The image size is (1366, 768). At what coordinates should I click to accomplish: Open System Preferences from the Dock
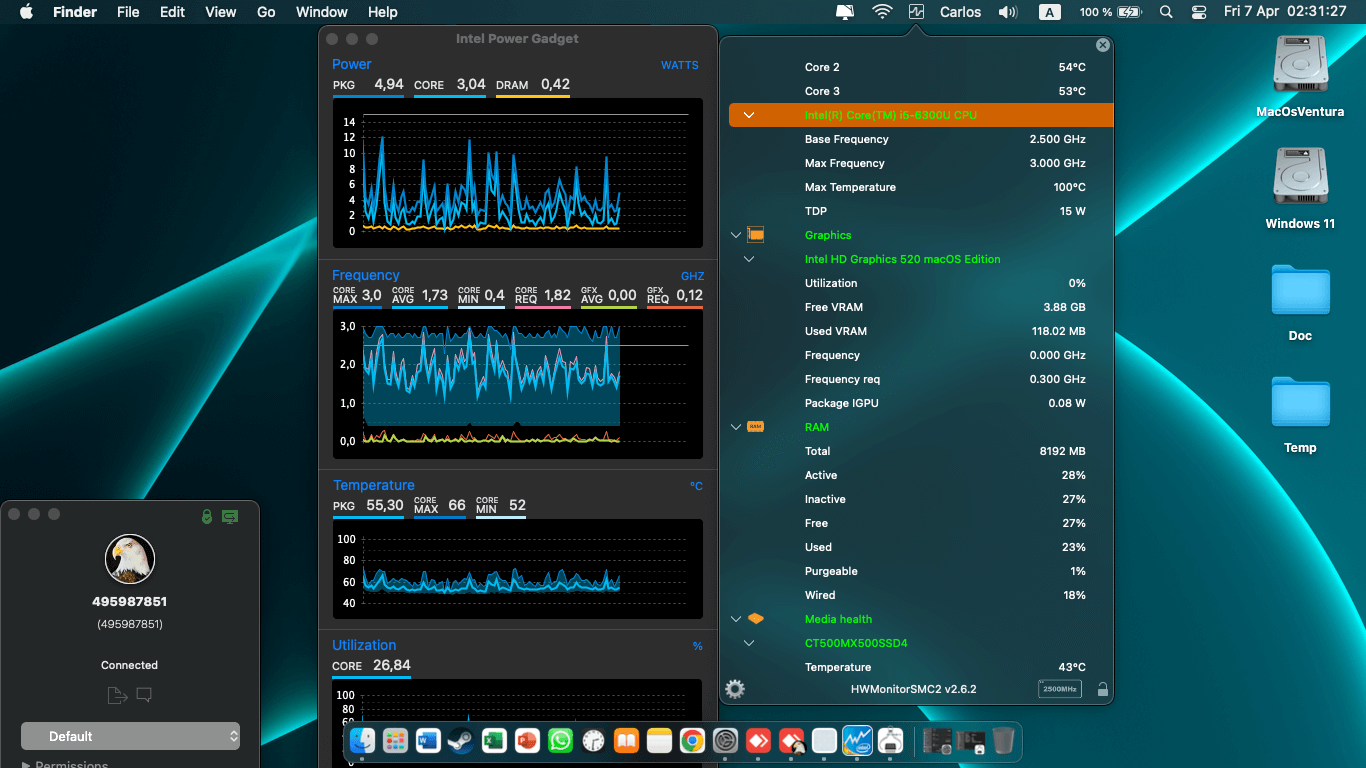pos(725,740)
